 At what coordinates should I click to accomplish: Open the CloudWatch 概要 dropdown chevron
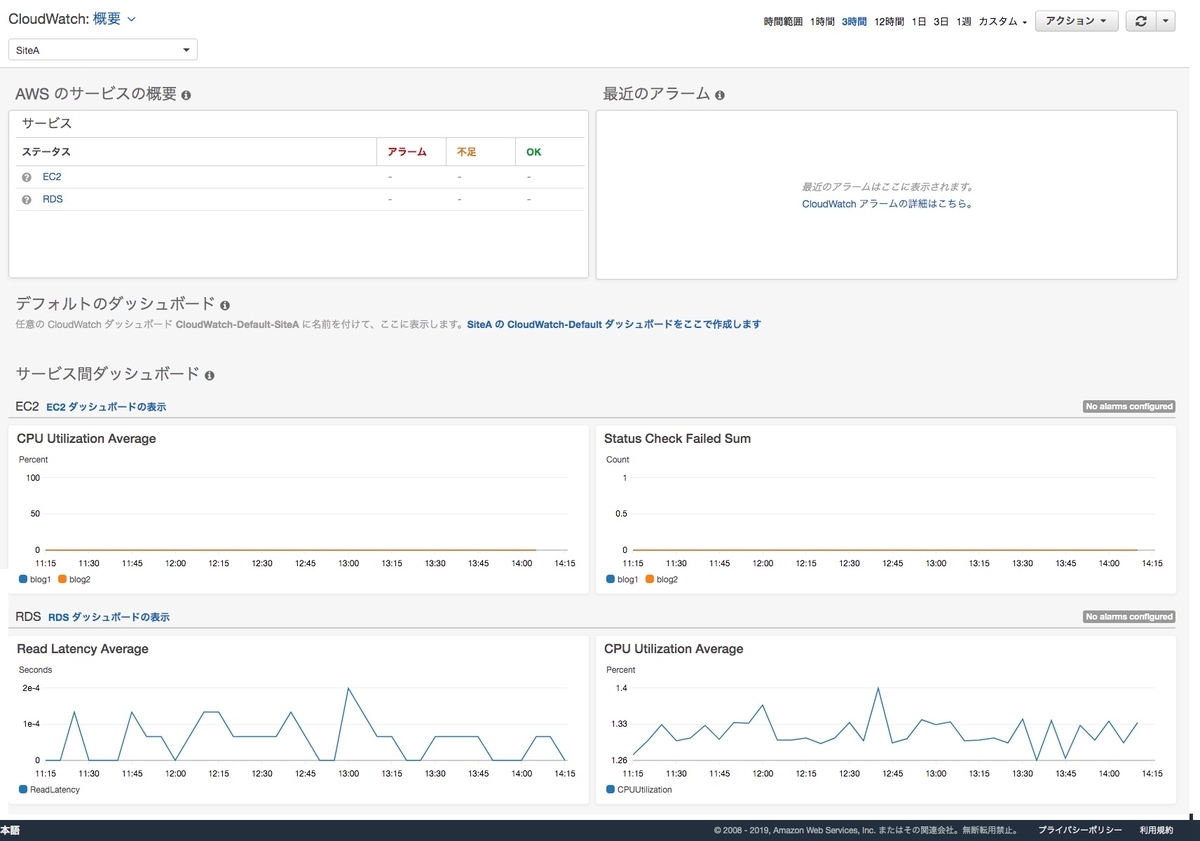132,19
